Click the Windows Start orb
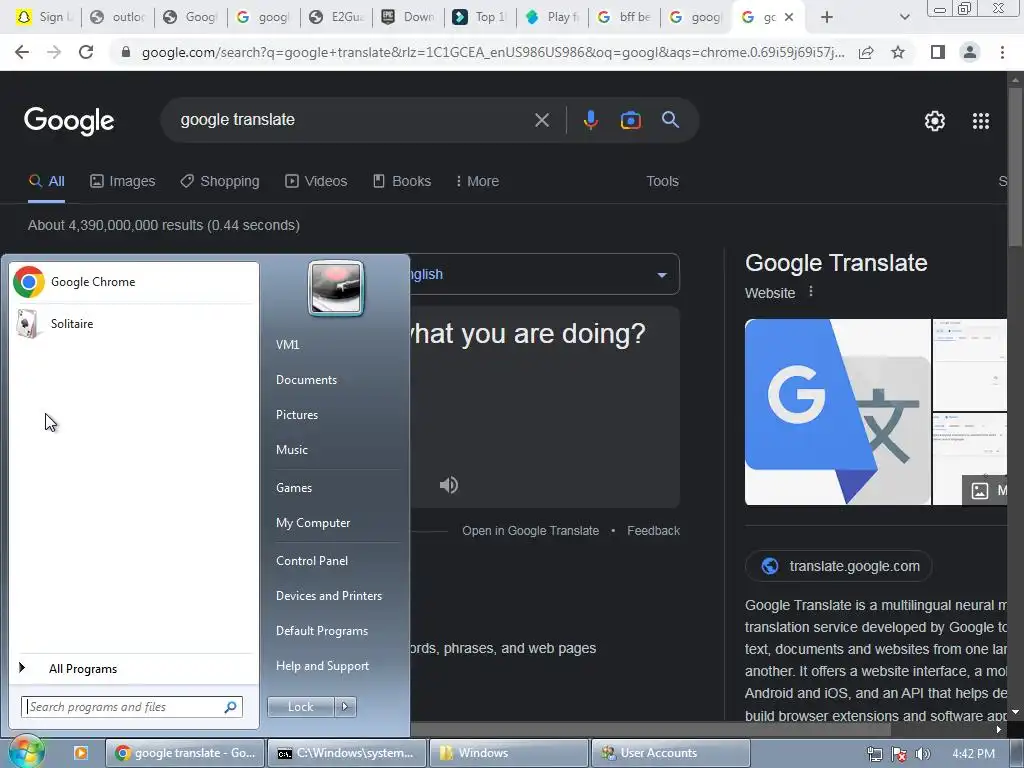 (26, 752)
